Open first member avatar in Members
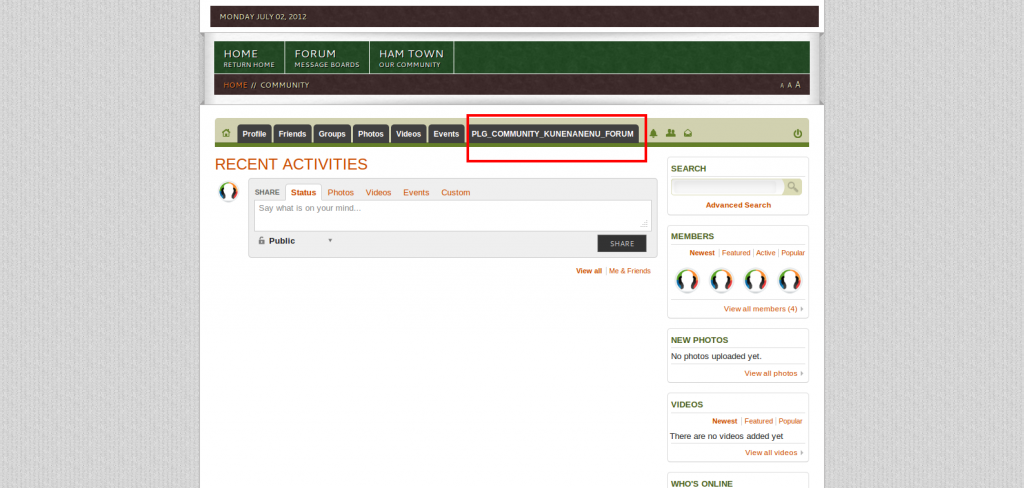This screenshot has height=488, width=1024. (686, 280)
